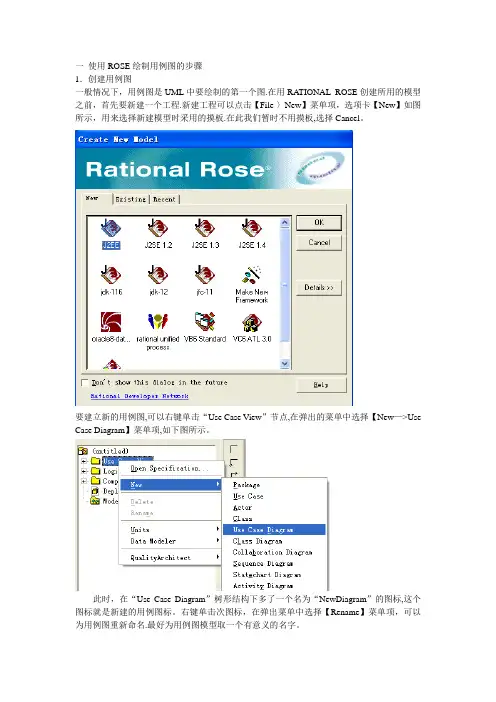
Task: Click the (untitled) model root icon
Action: tap(83, 450)
